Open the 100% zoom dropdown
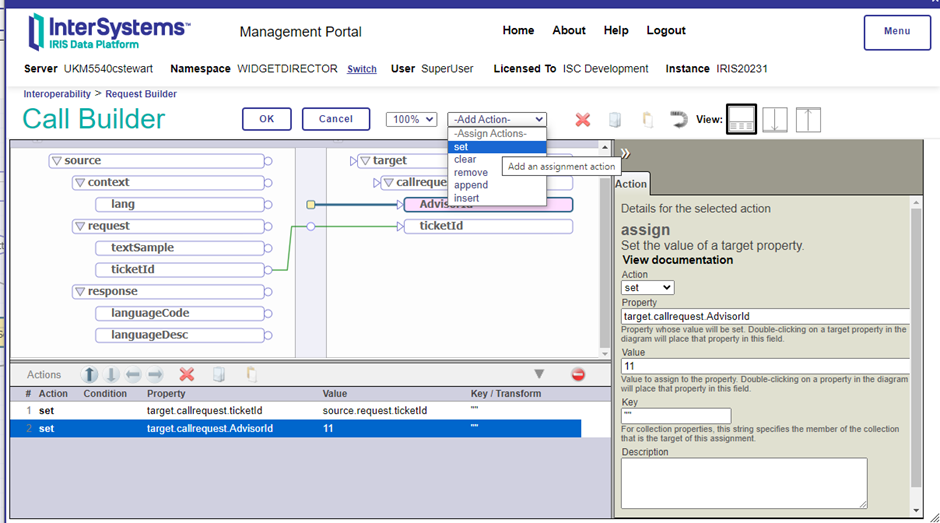This screenshot has width=940, height=523. (411, 119)
